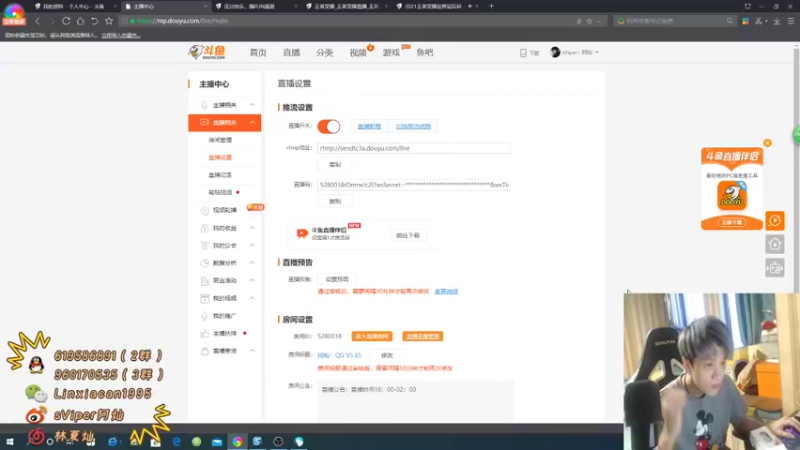The width and height of the screenshot is (800, 450).
Task: Copy the rtmp address with 复制 button
Action: pyautogui.click(x=335, y=164)
